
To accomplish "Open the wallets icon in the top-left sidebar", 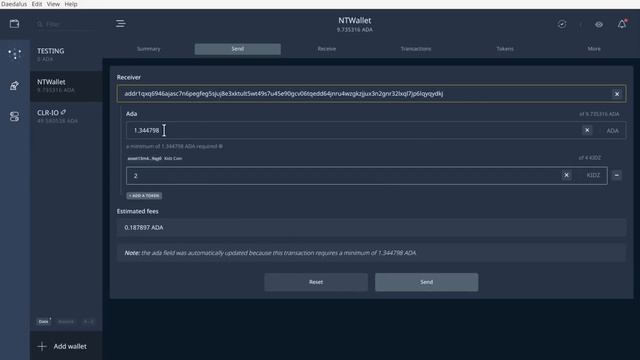I will [15, 24].
